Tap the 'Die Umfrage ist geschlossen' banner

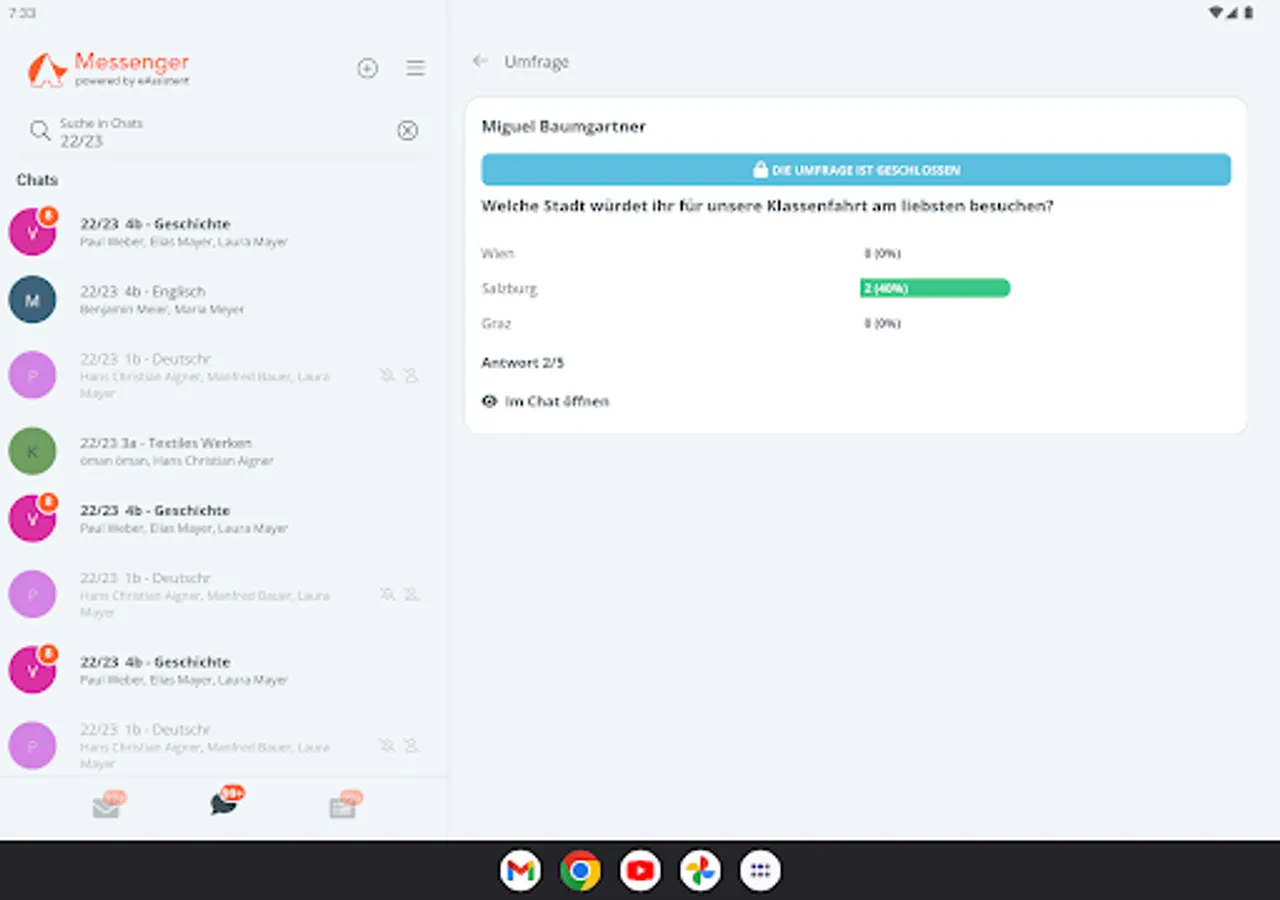click(x=856, y=170)
